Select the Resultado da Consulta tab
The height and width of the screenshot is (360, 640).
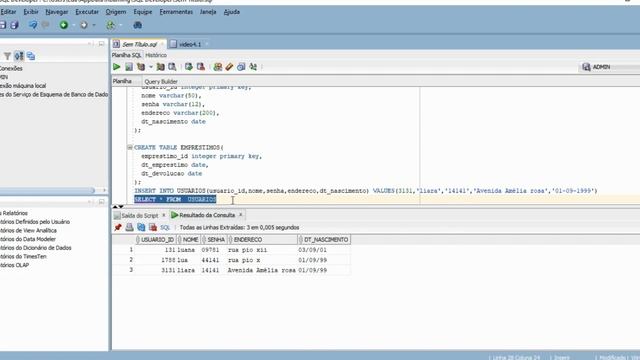point(207,215)
